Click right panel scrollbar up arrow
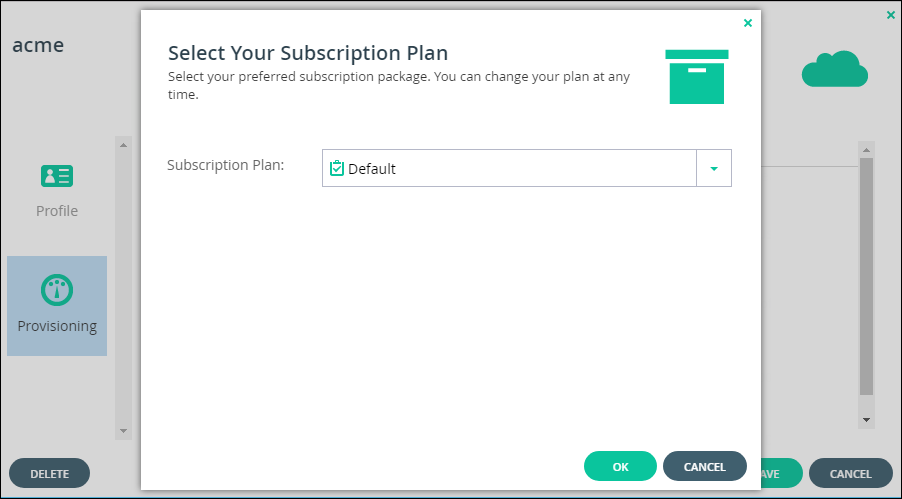Screen dimensions: 902x499 [x=866, y=150]
